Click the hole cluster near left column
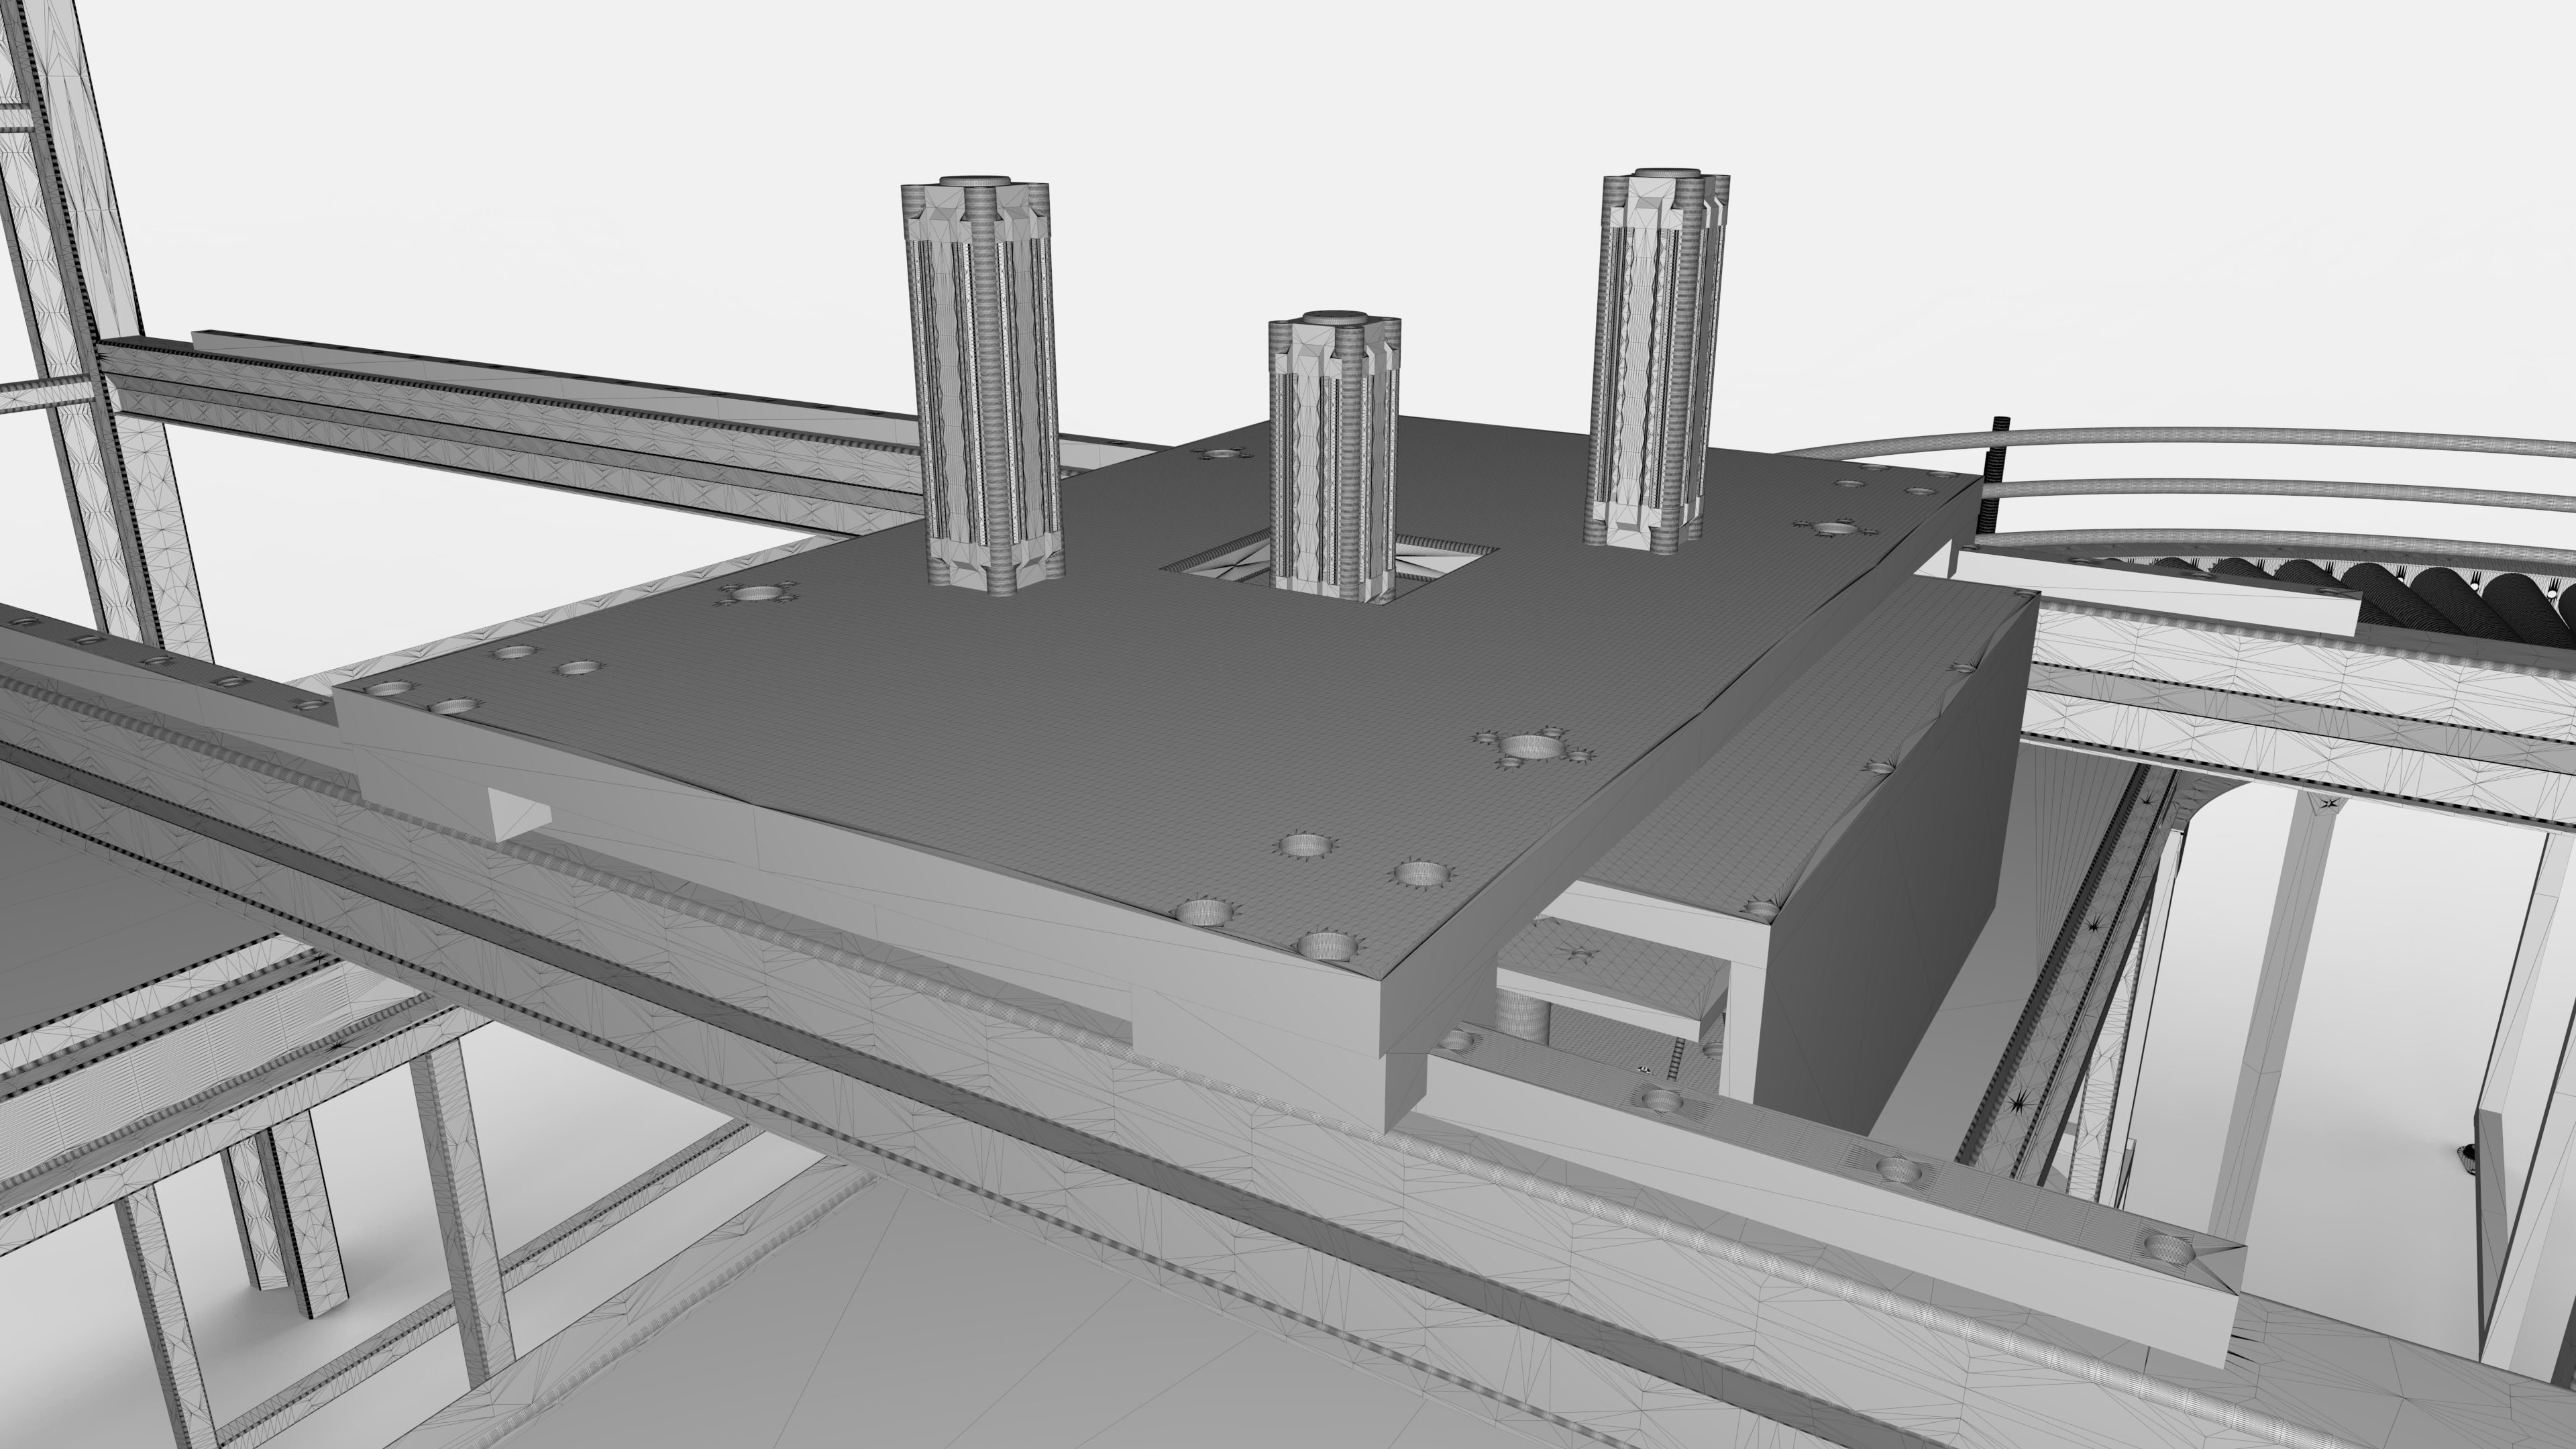Screen dimensions: 2576x1449 coord(757,594)
